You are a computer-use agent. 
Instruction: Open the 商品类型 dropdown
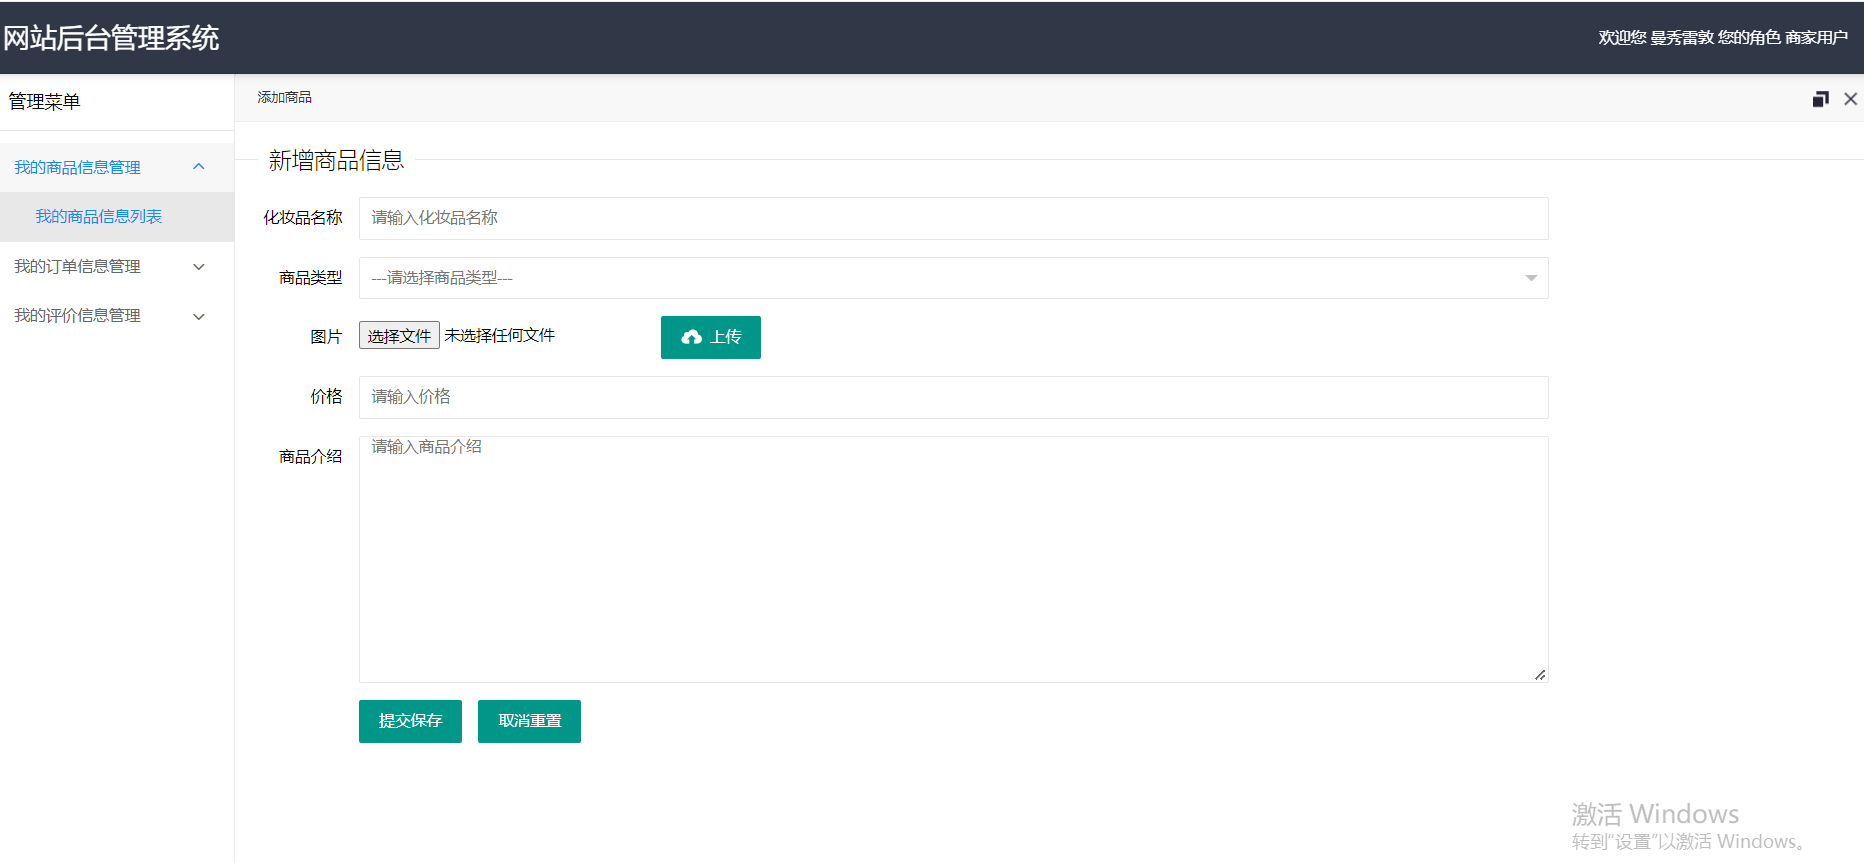pos(940,278)
